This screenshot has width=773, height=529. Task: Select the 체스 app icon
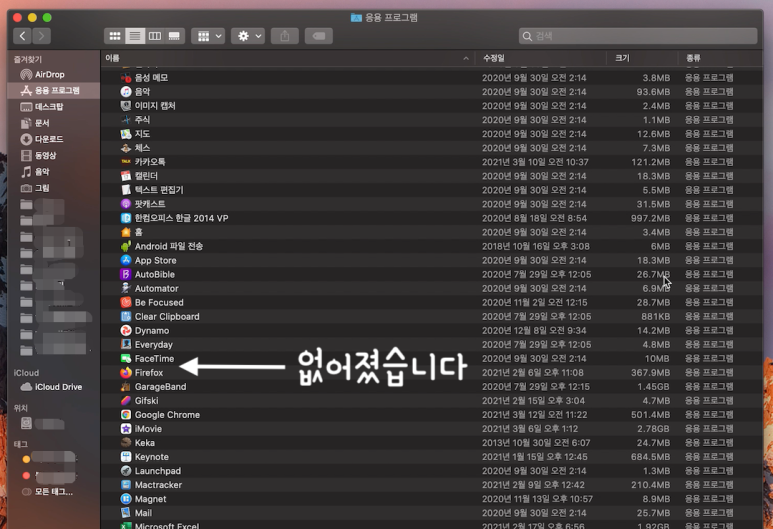126,148
